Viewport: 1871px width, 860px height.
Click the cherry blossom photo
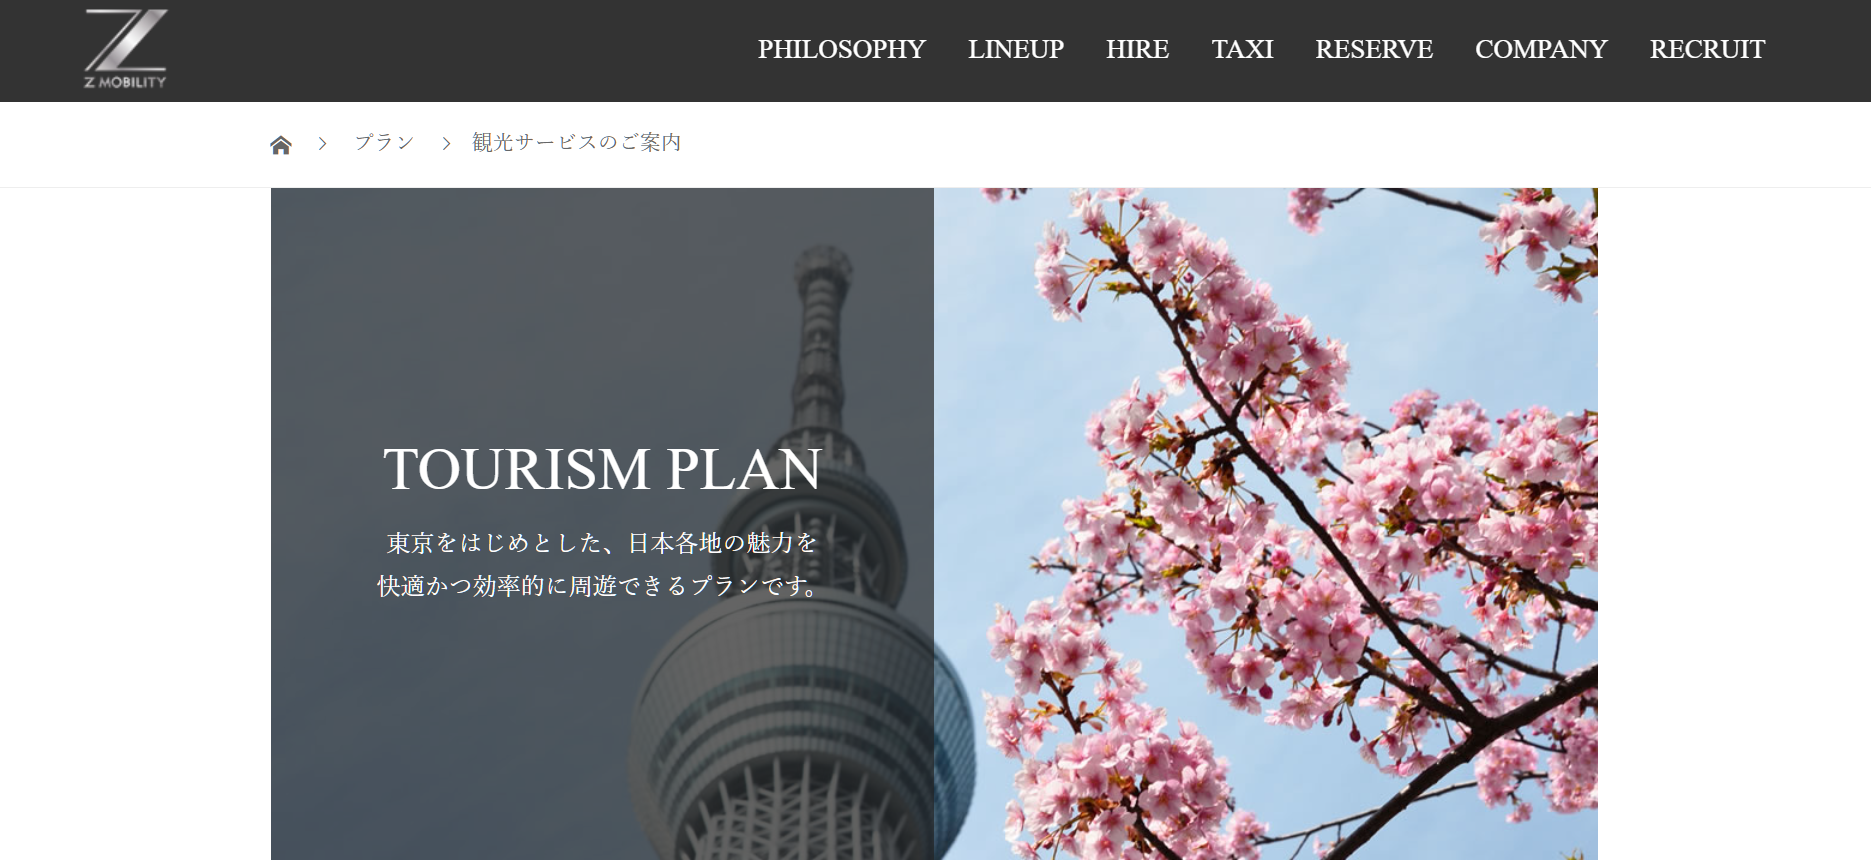coord(1266,524)
